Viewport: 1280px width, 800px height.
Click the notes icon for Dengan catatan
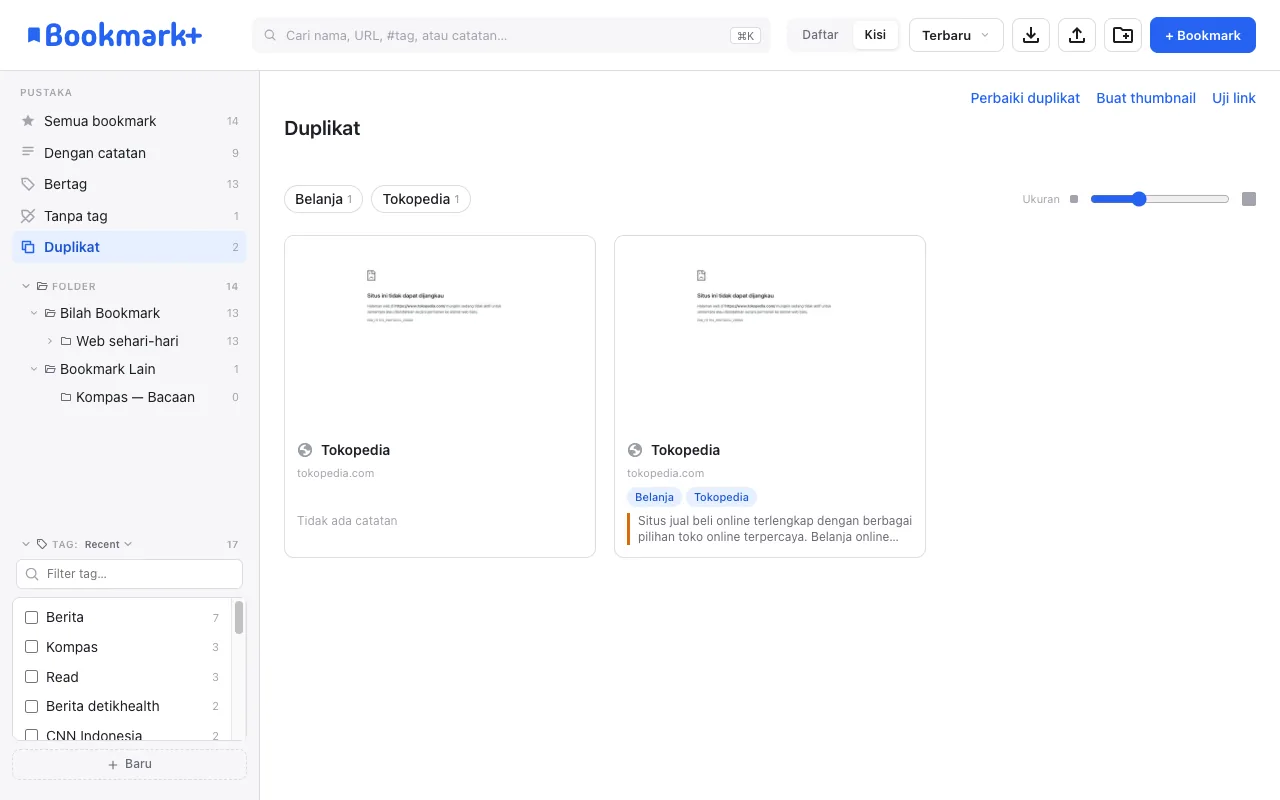click(28, 153)
